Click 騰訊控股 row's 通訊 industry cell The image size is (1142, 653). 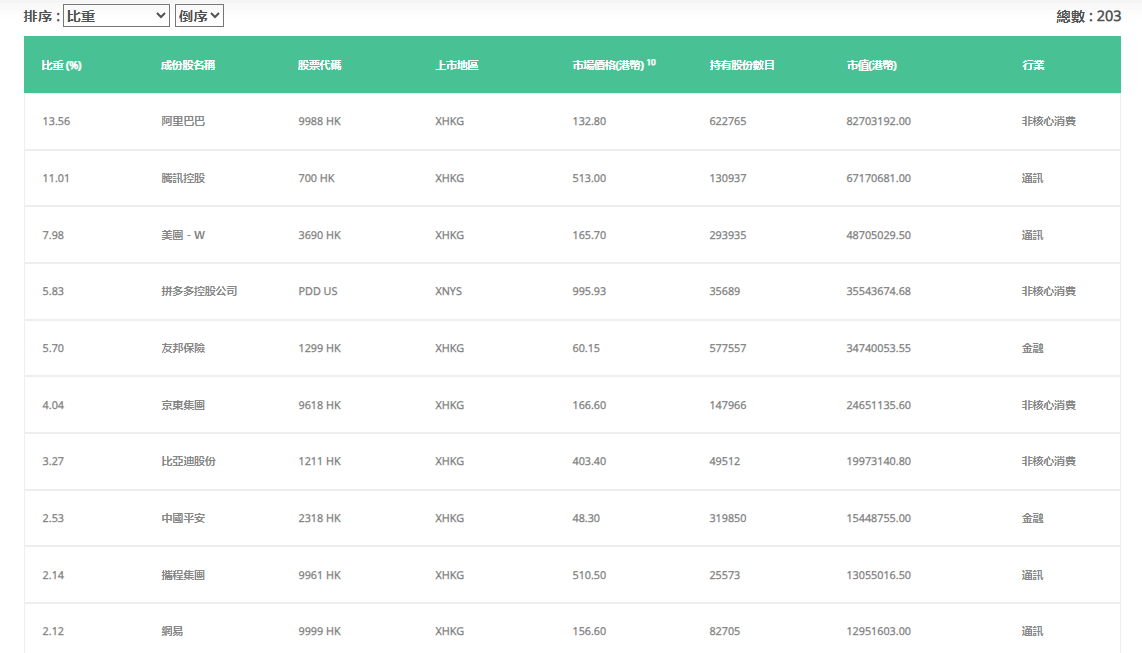1033,178
